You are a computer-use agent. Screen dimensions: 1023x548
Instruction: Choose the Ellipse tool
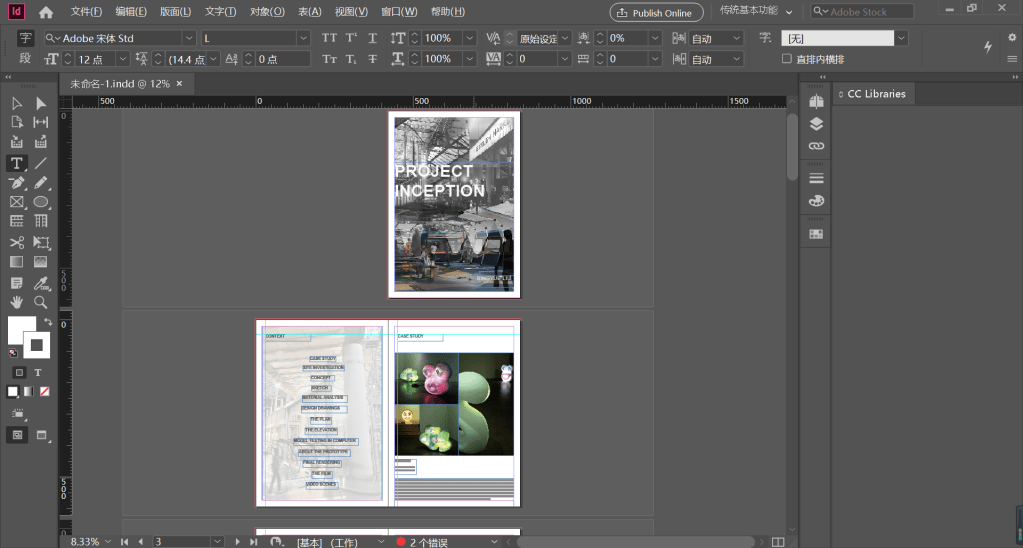[41, 202]
